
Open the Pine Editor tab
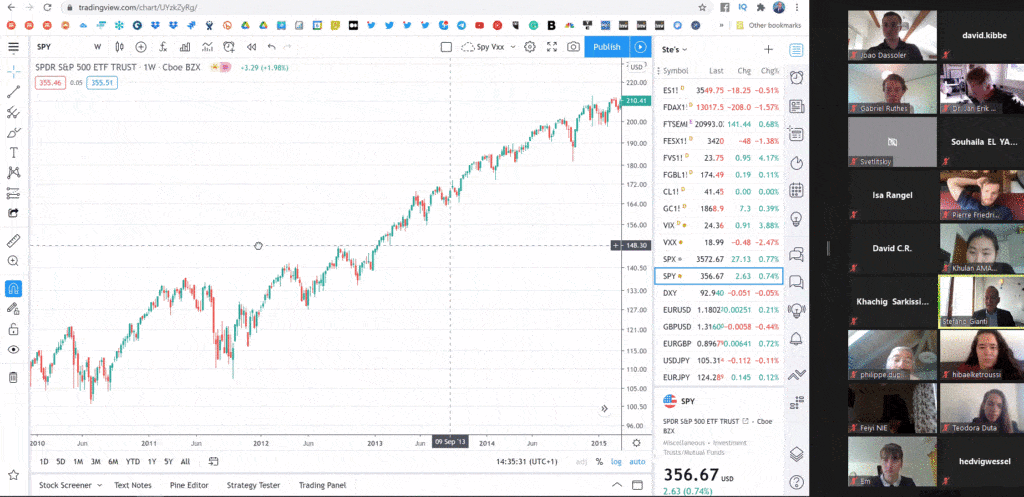pyautogui.click(x=187, y=485)
